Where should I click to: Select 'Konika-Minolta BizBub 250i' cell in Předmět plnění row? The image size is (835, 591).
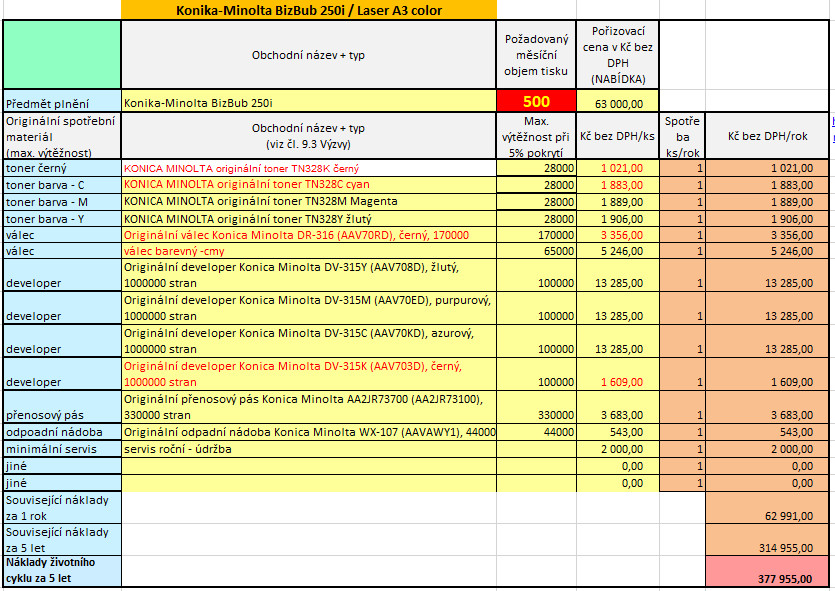tap(309, 101)
